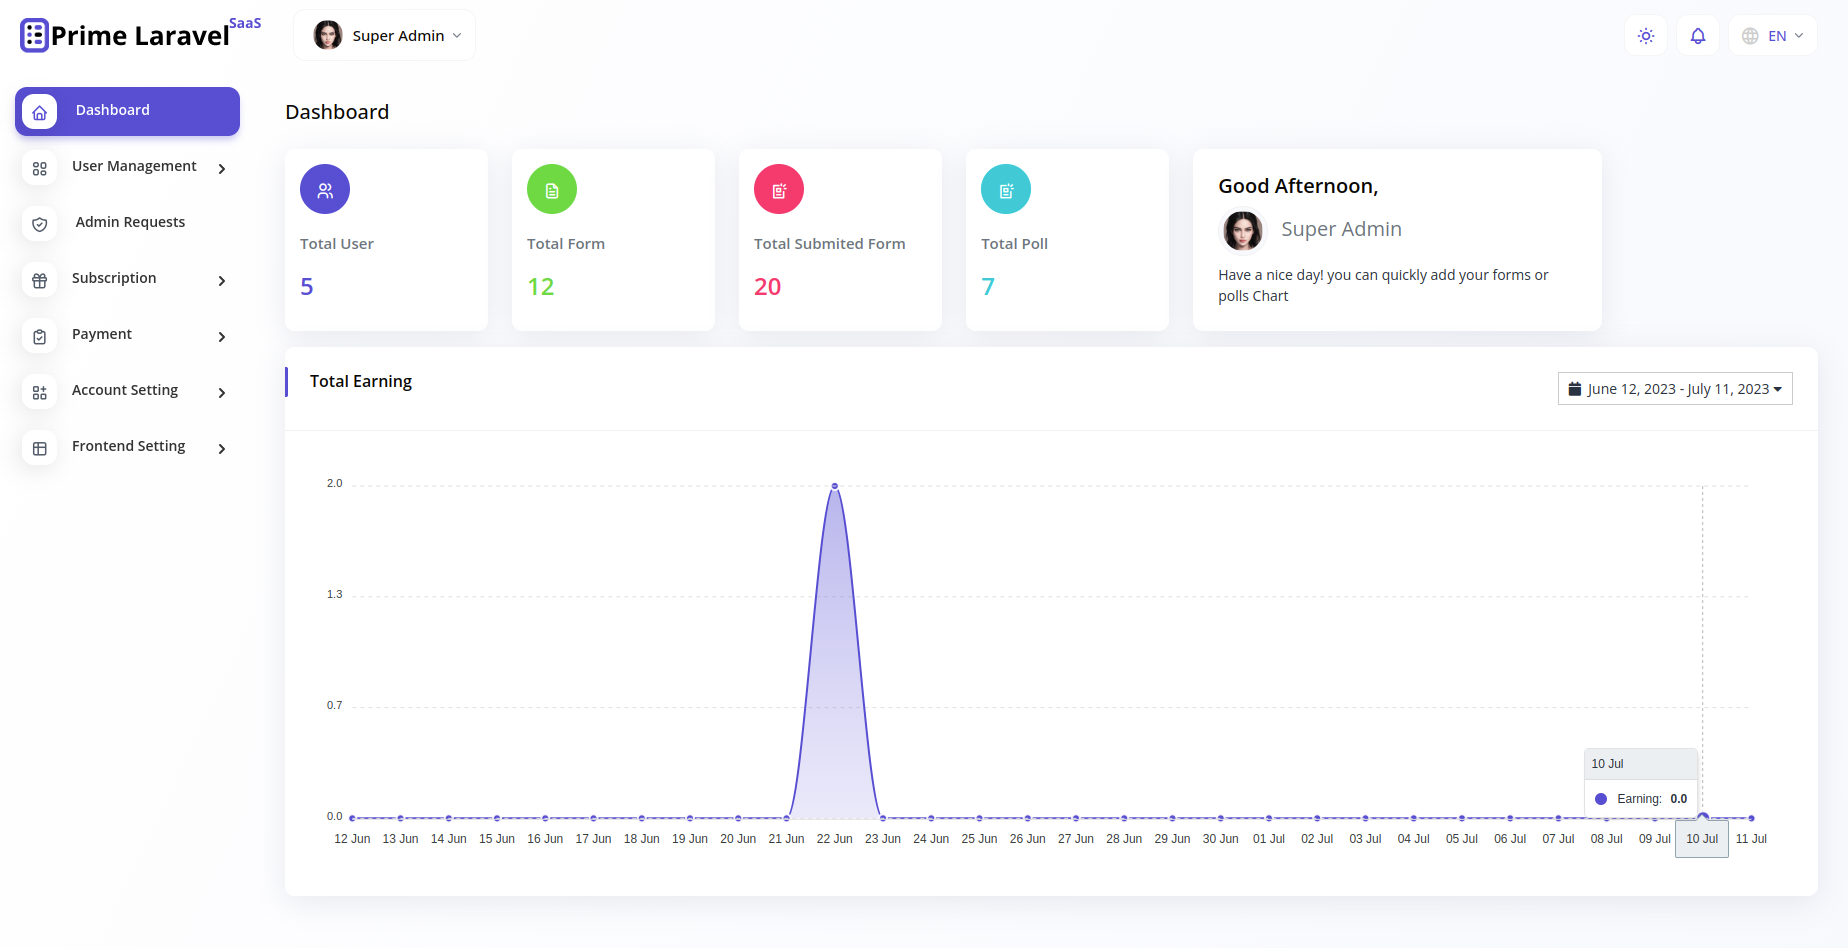Toggle light/dark theme with the sun icon

pyautogui.click(x=1645, y=35)
